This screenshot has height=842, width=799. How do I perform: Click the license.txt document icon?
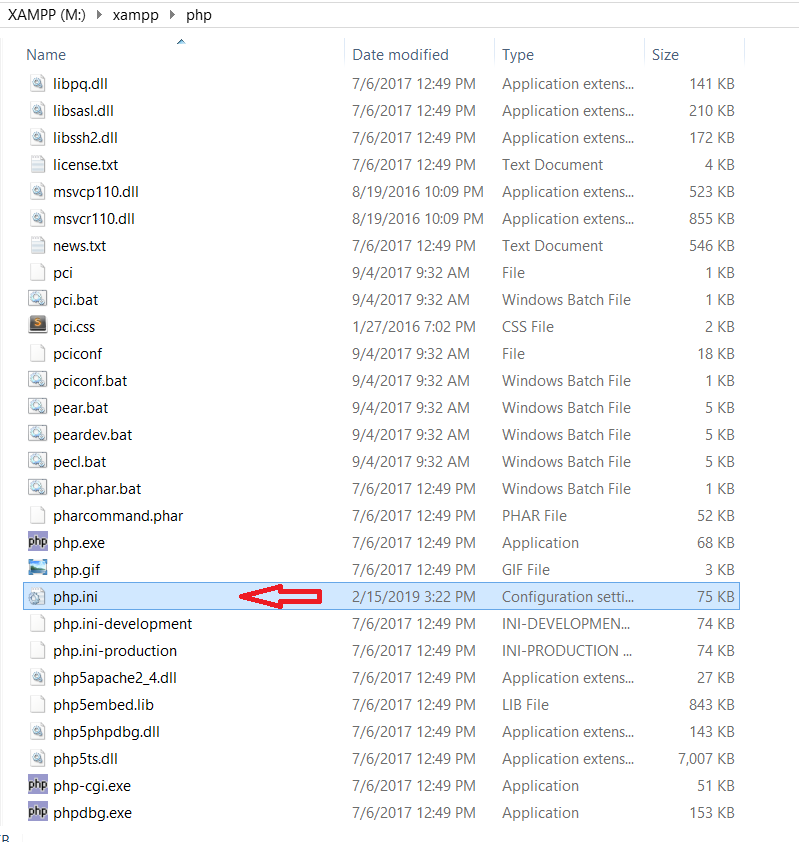pyautogui.click(x=38, y=164)
